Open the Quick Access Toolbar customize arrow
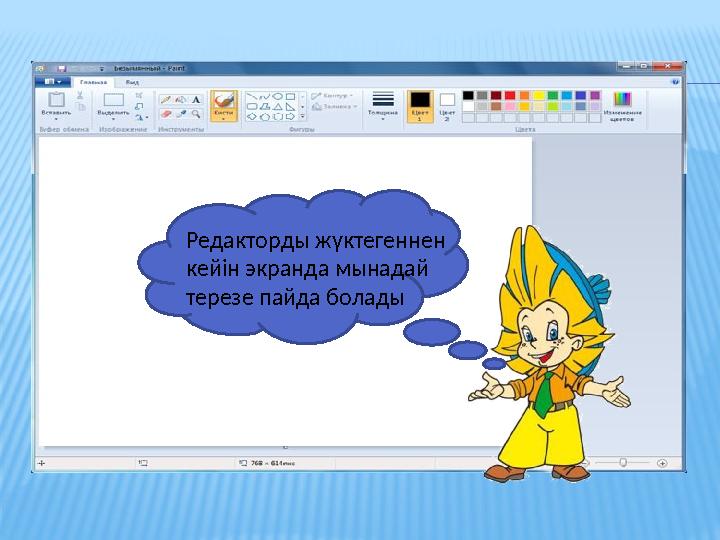 click(101, 69)
